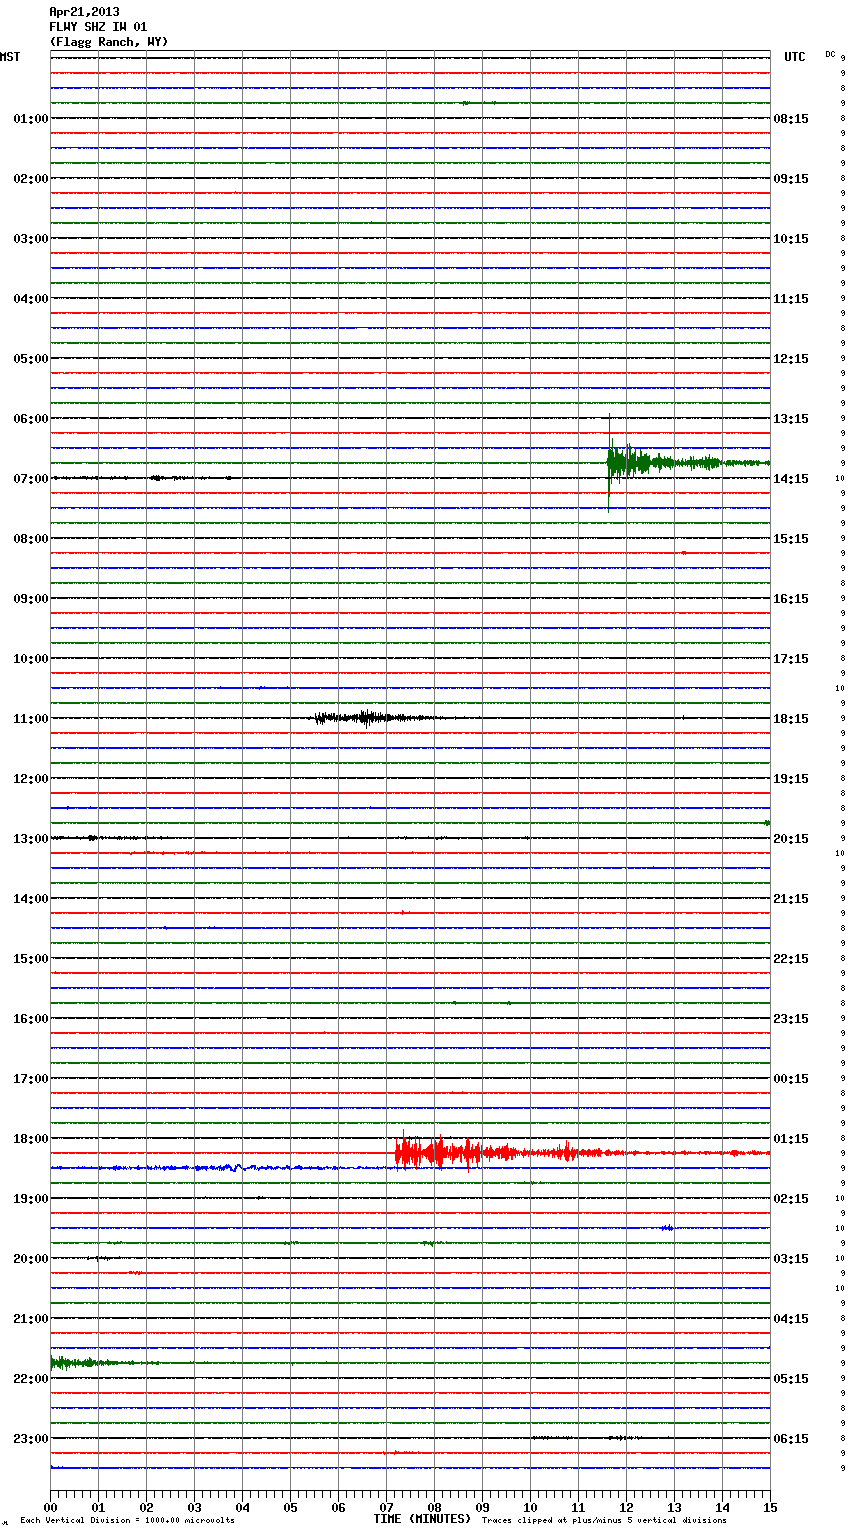Click the 10:15 UTC time label

click(x=791, y=239)
